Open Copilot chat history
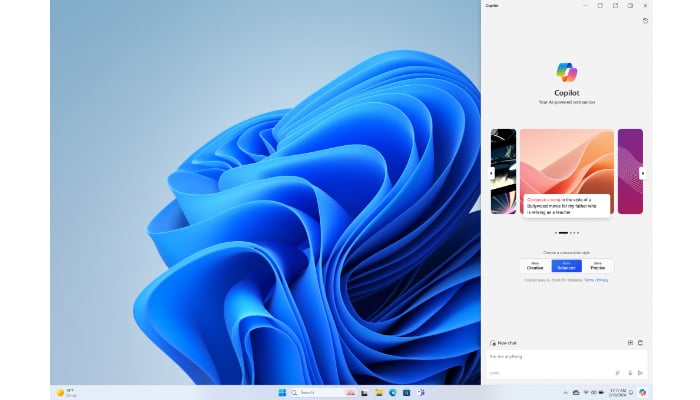700x400 pixels. [x=645, y=21]
